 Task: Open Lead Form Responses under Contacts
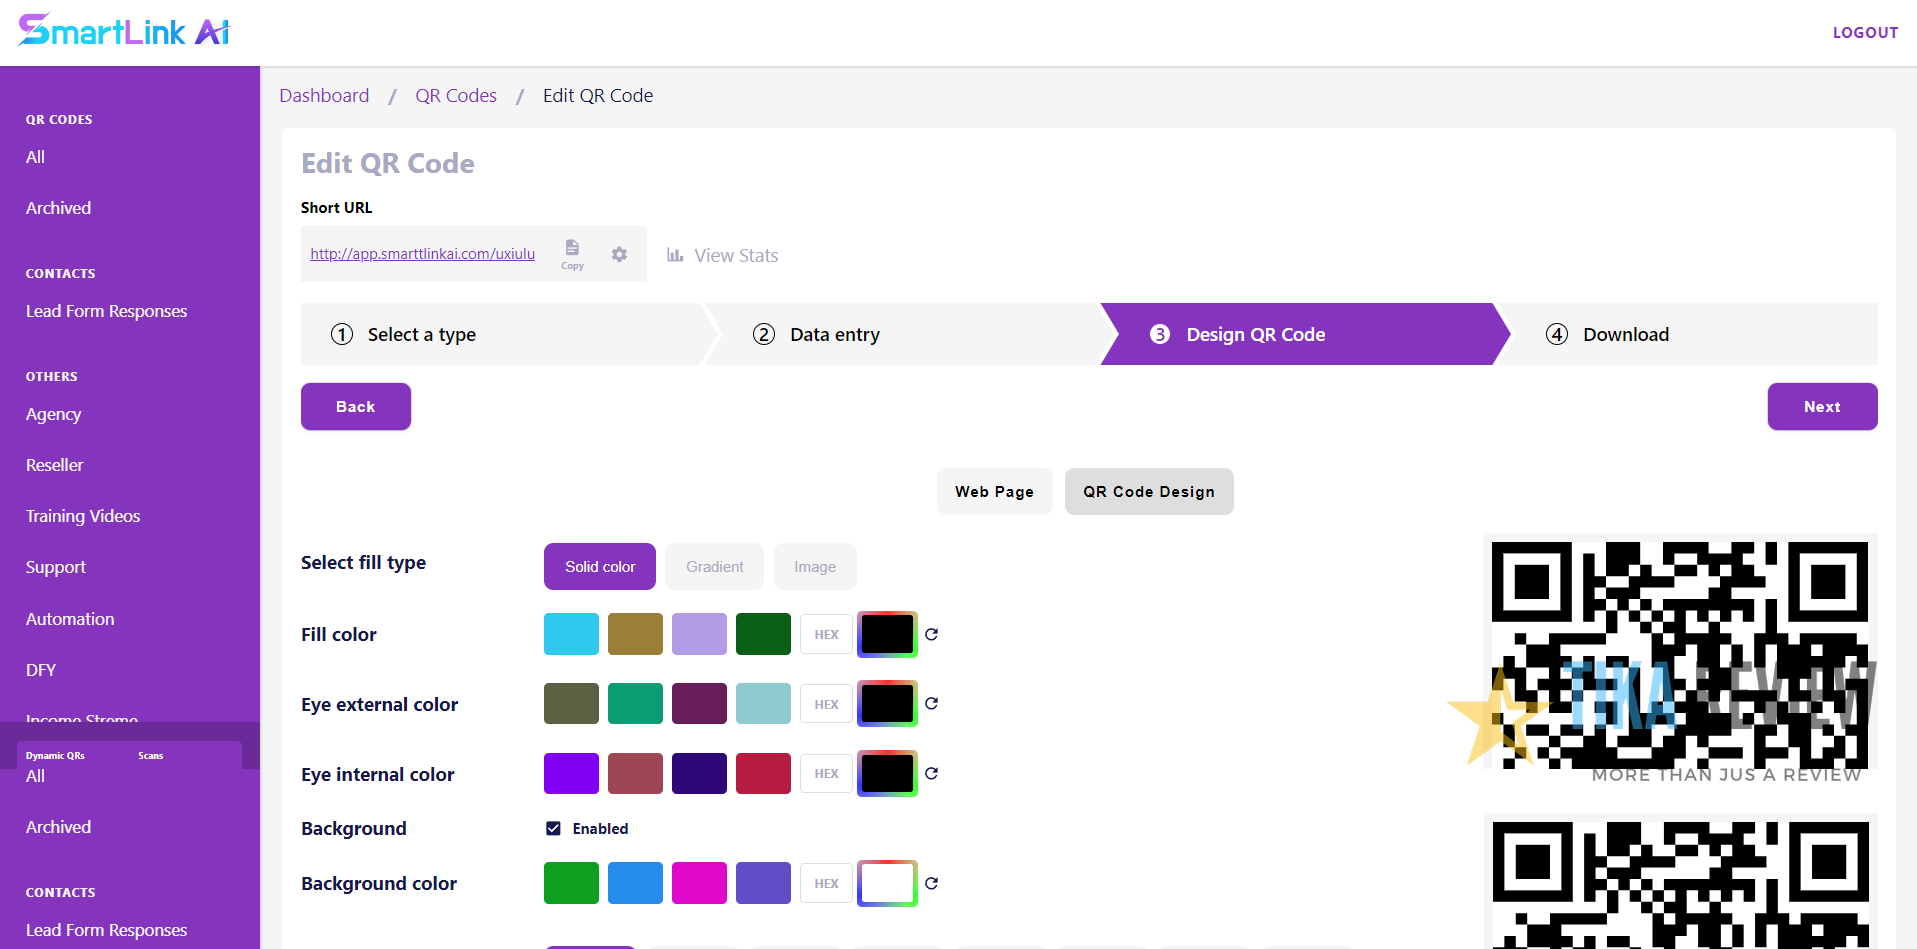(106, 311)
